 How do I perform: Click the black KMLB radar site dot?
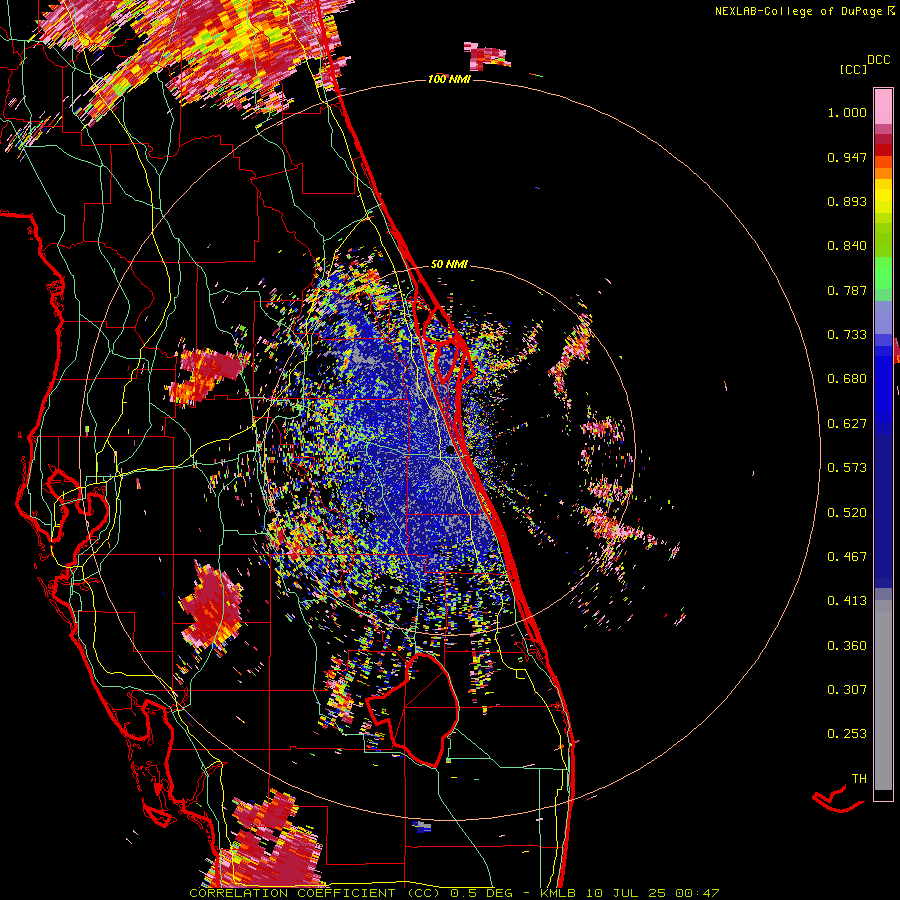pyautogui.click(x=451, y=451)
